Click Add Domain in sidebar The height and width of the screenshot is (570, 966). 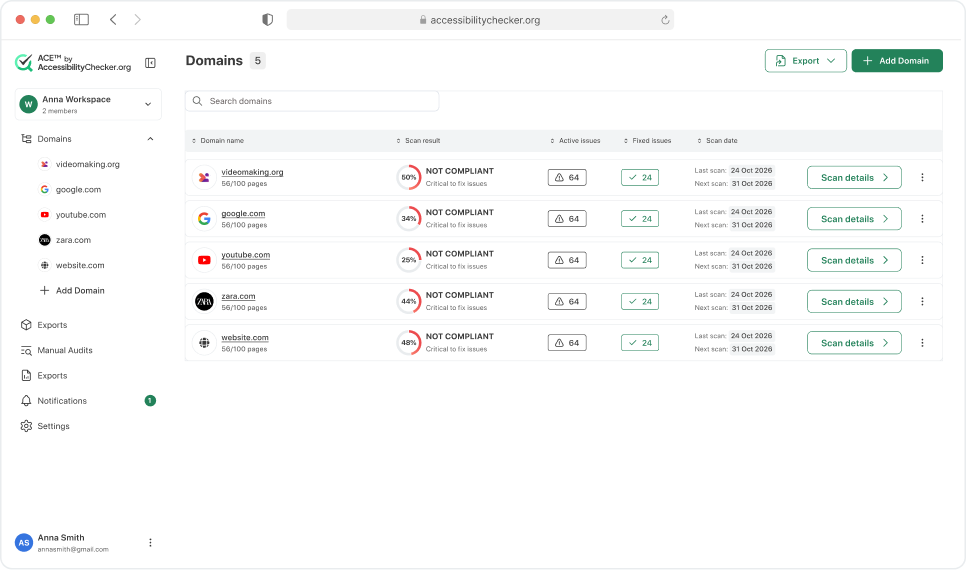(72, 290)
